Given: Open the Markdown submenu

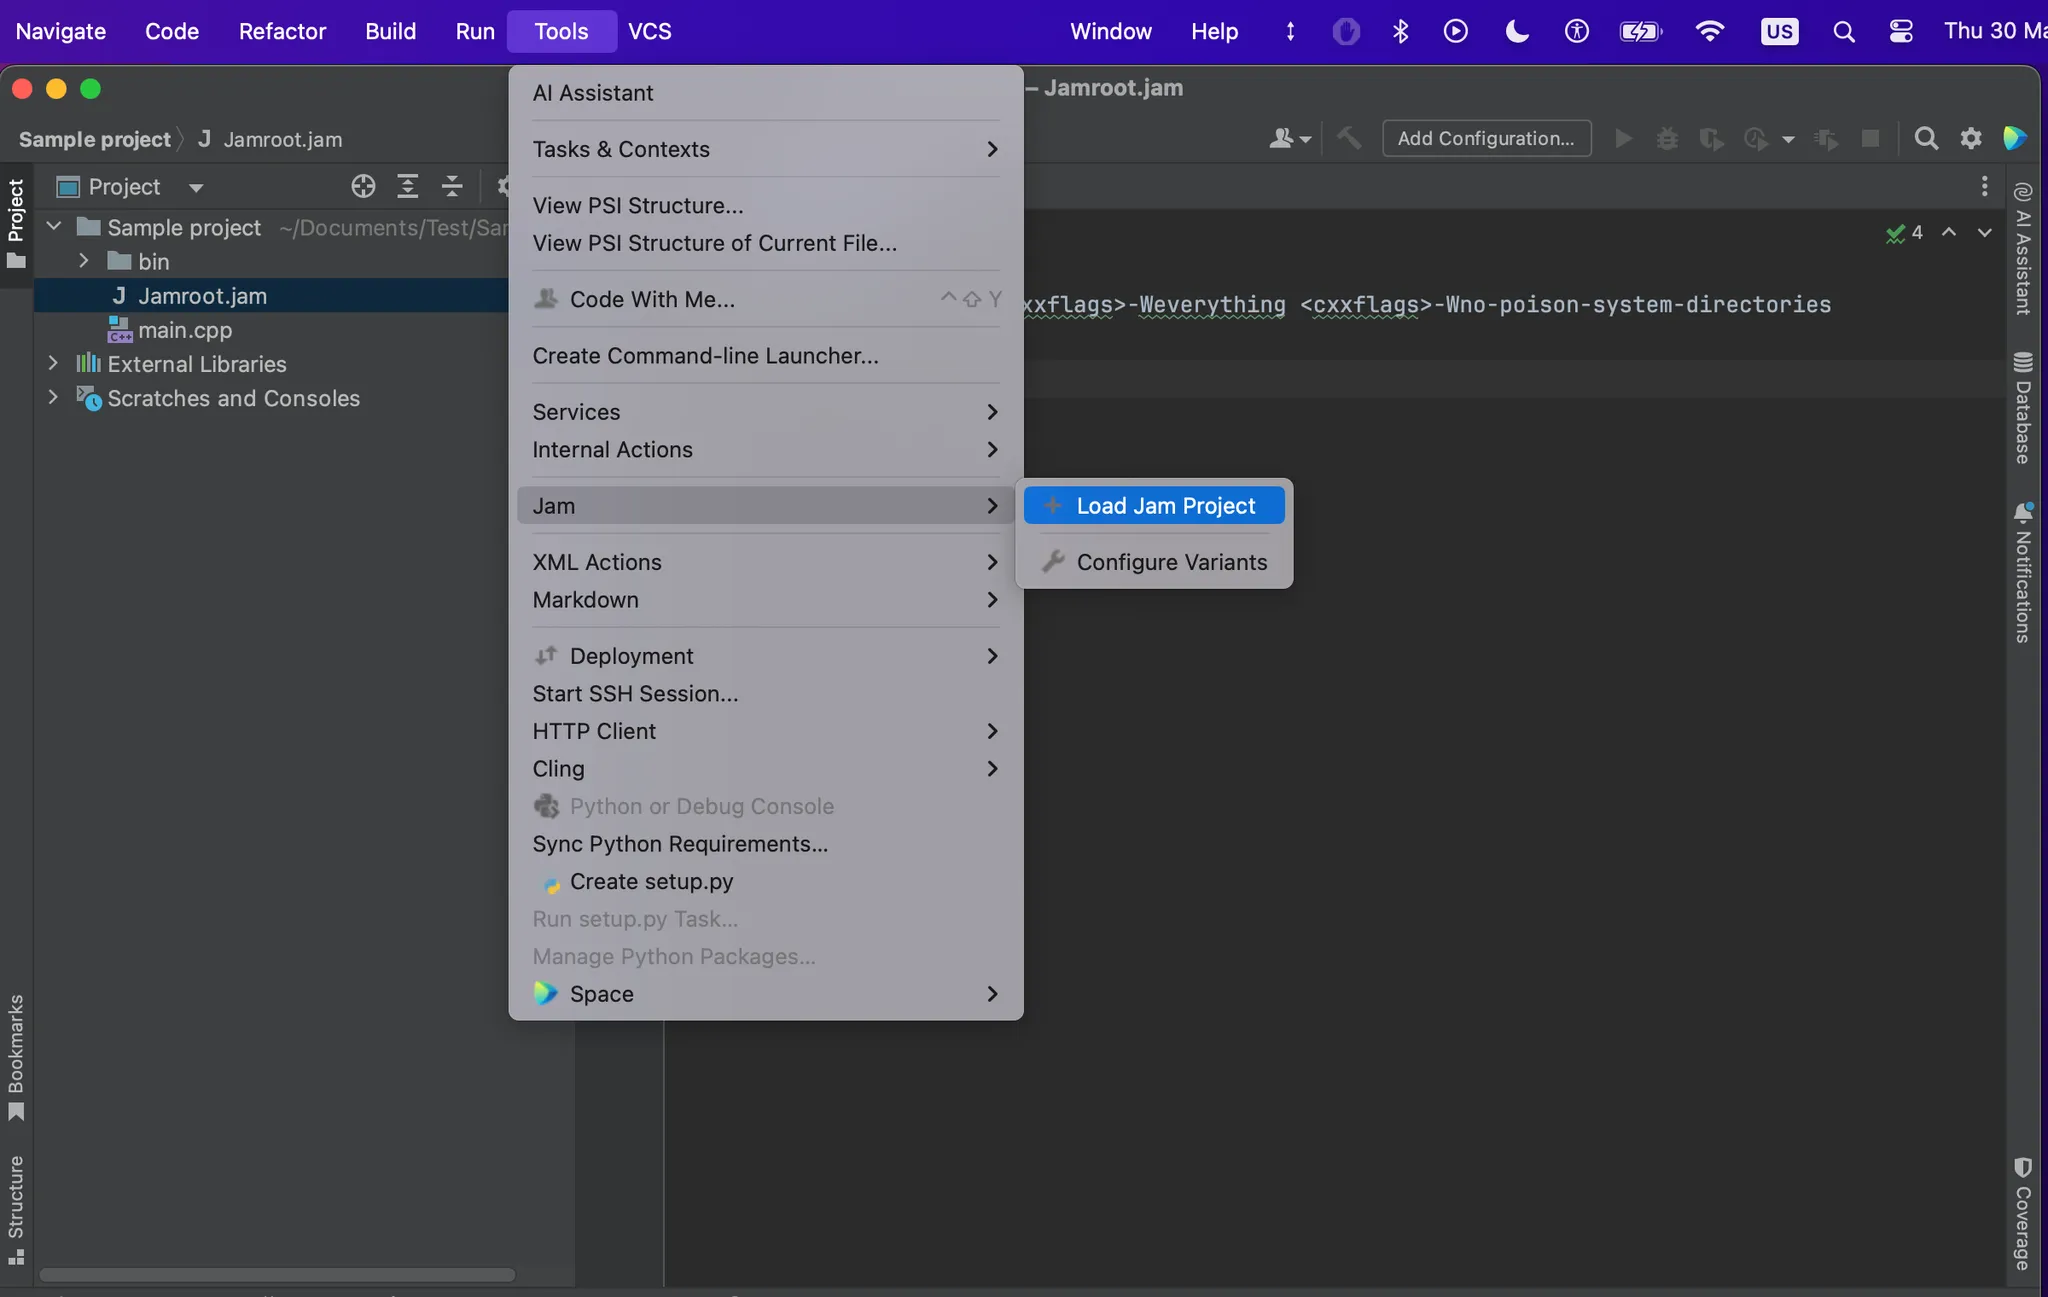Looking at the screenshot, I should [765, 600].
